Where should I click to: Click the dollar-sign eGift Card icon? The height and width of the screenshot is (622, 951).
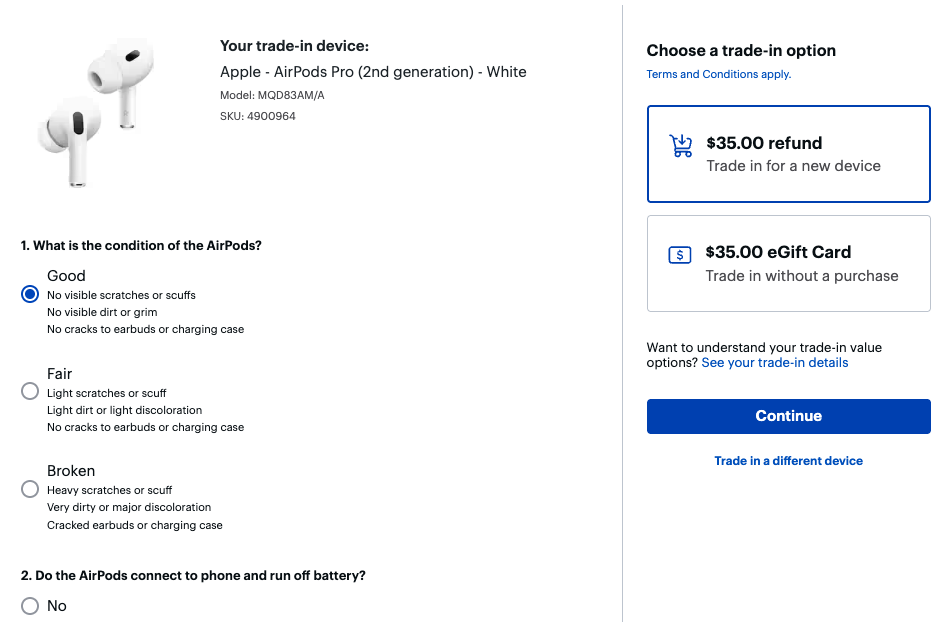tap(680, 255)
